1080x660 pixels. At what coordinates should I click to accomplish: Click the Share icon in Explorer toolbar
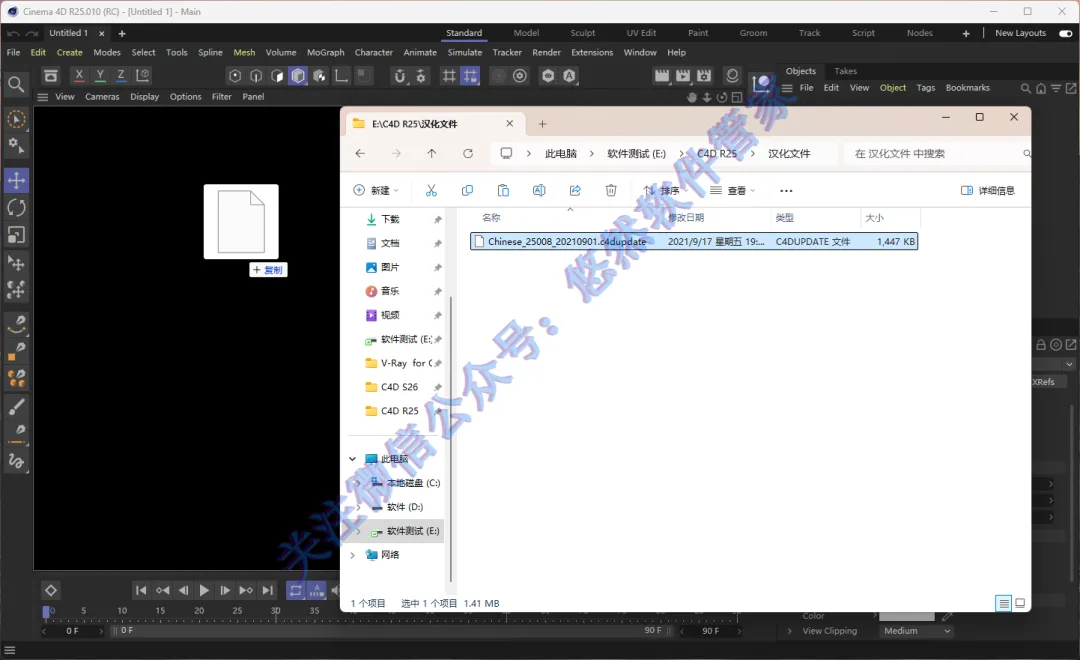pos(575,190)
